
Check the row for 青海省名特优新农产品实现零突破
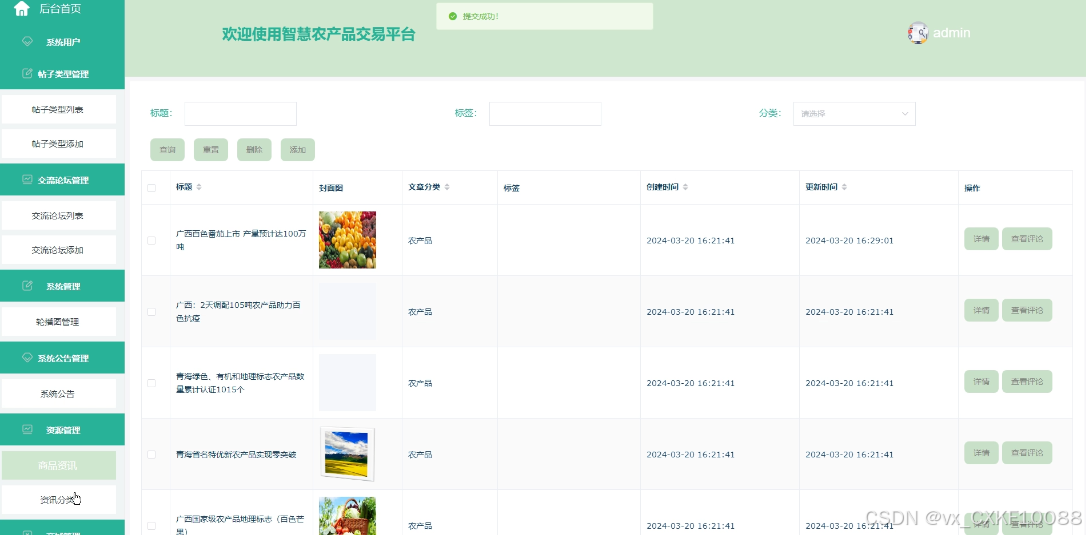152,455
